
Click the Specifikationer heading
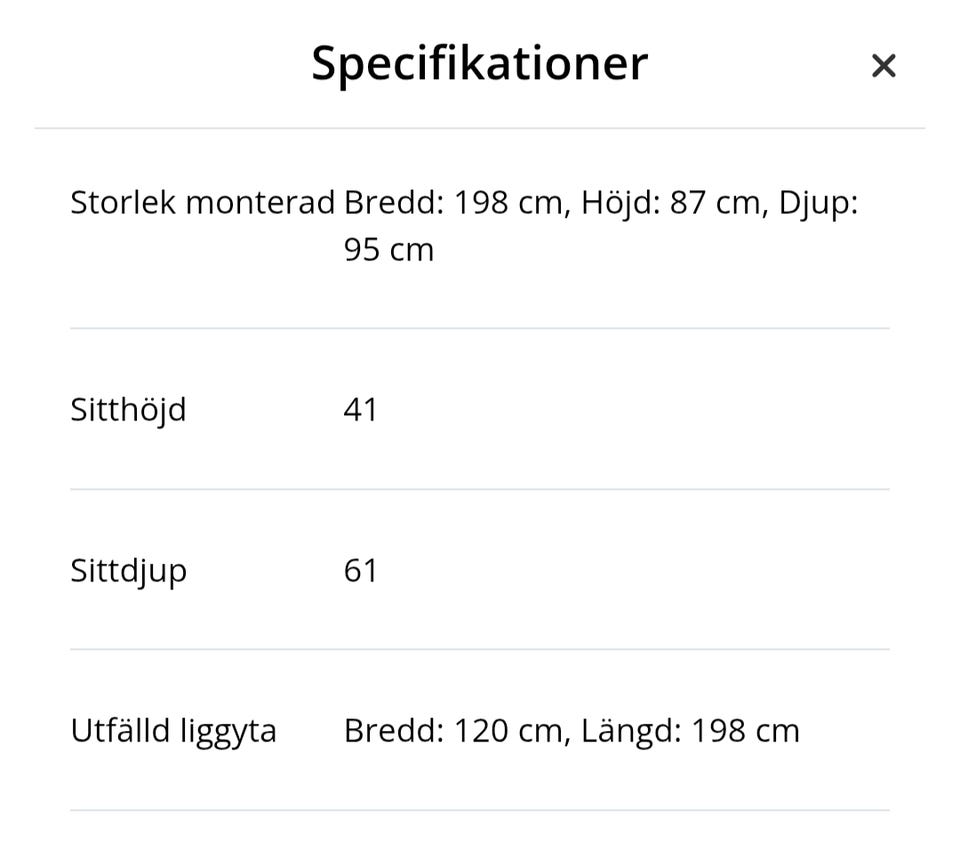click(x=479, y=63)
